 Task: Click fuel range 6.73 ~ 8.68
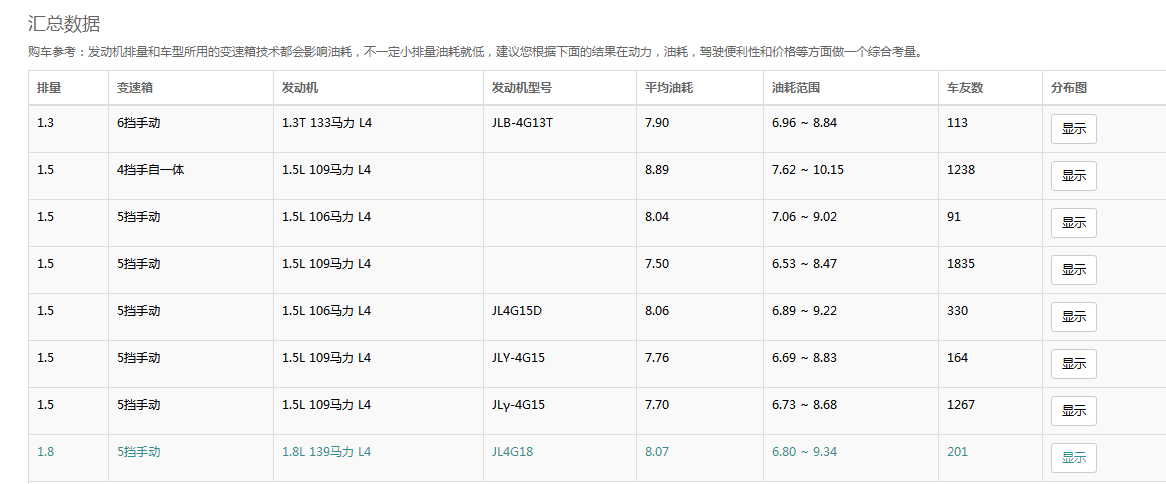click(x=805, y=405)
